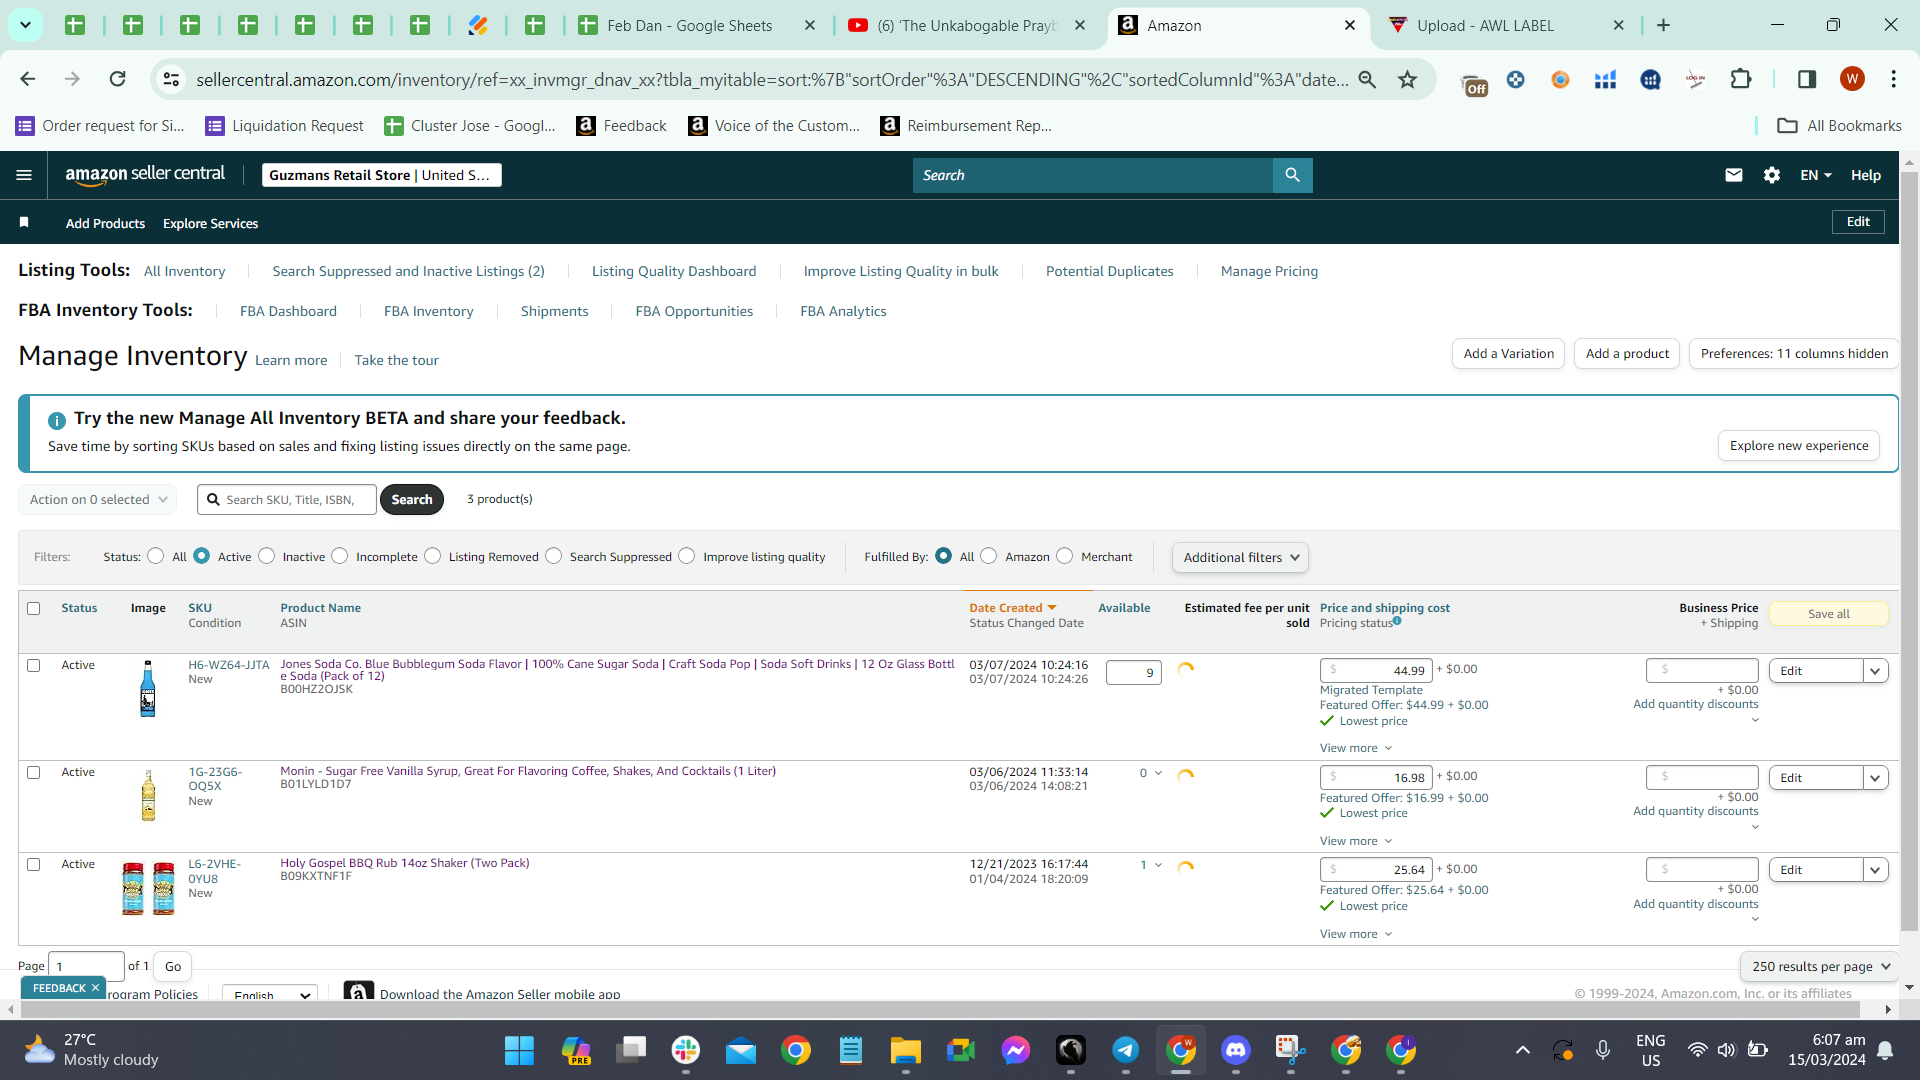
Task: Select the Status All radio button
Action: pos(156,556)
